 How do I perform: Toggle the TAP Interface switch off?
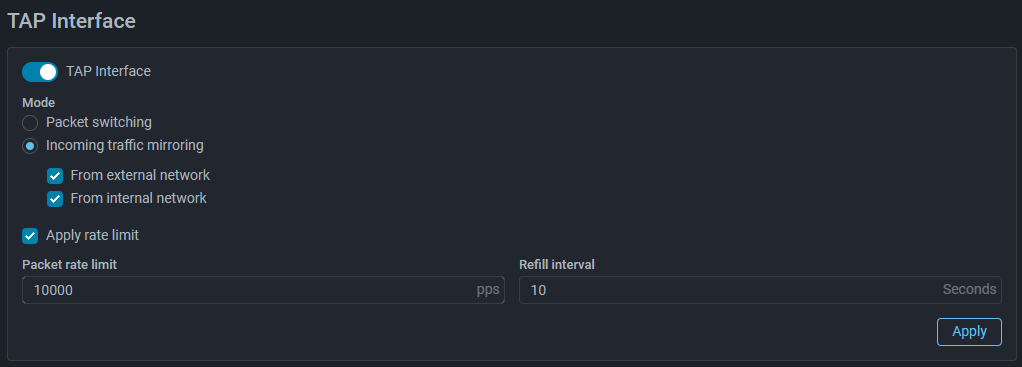point(40,72)
